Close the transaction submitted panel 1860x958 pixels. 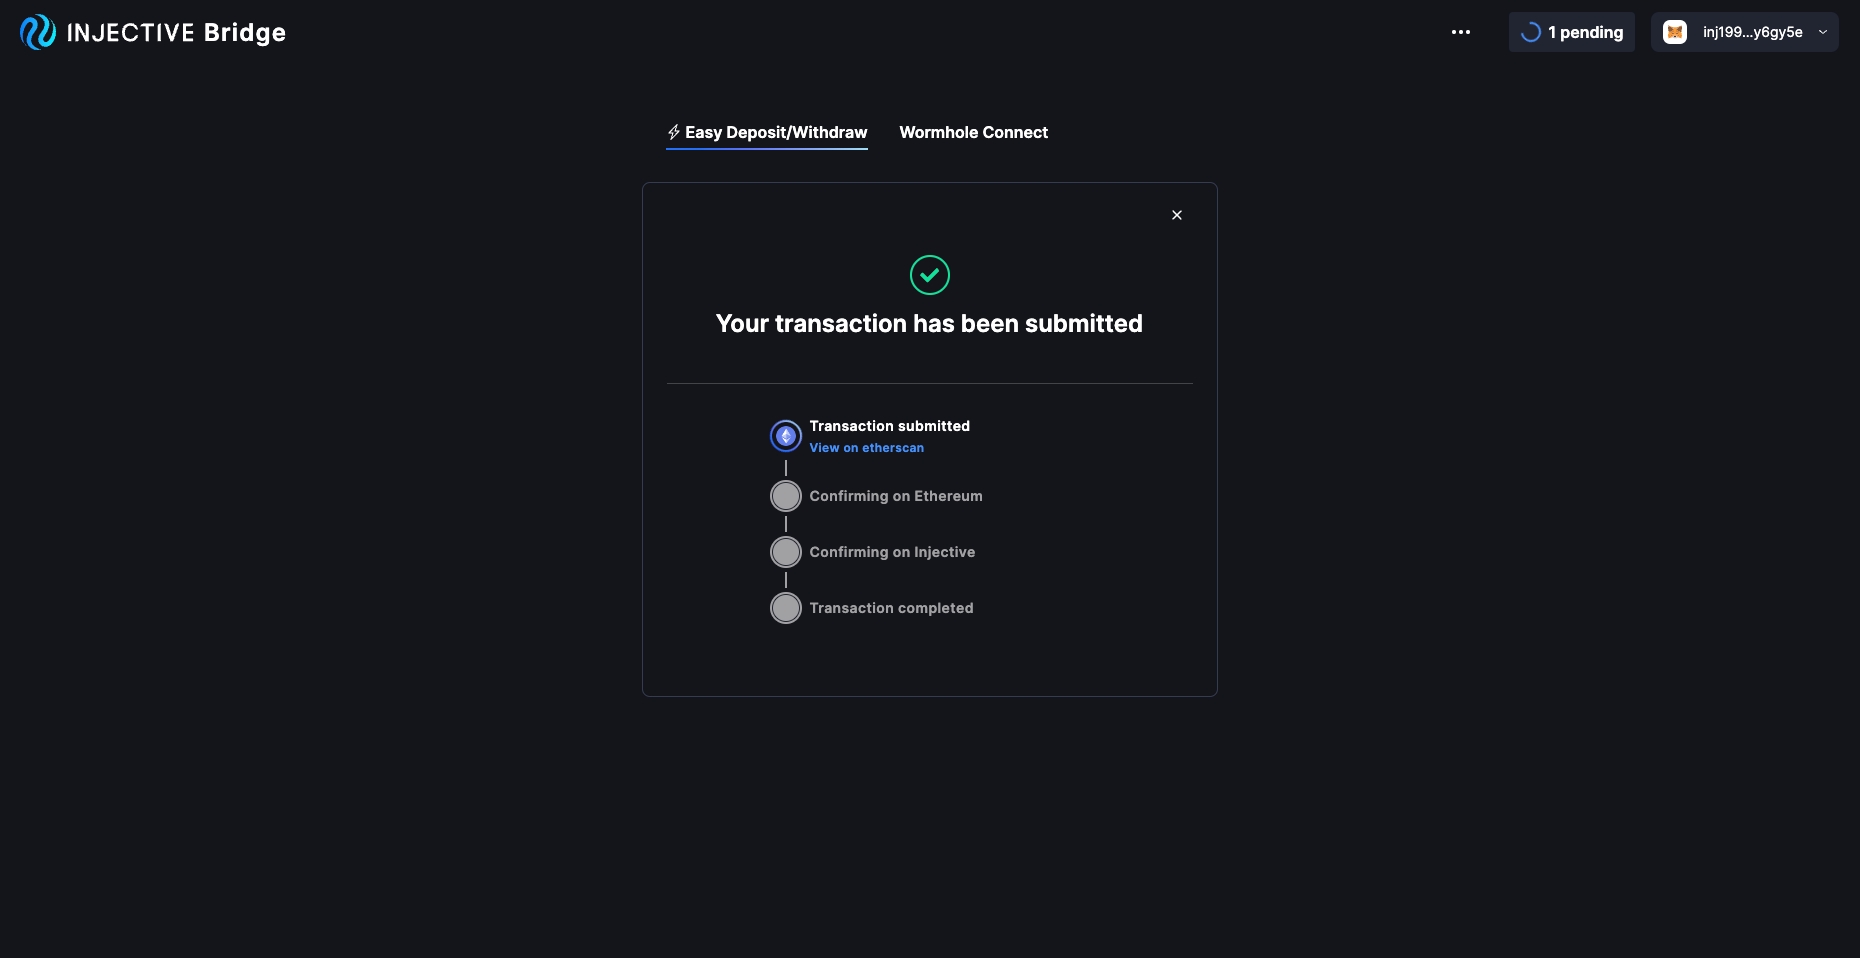pyautogui.click(x=1177, y=215)
